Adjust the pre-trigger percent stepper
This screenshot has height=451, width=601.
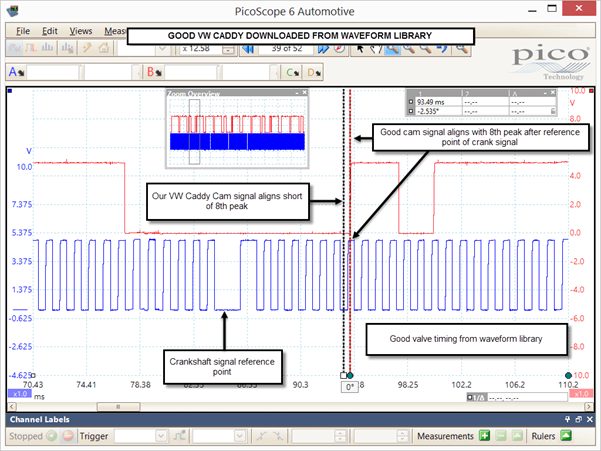pos(402,436)
